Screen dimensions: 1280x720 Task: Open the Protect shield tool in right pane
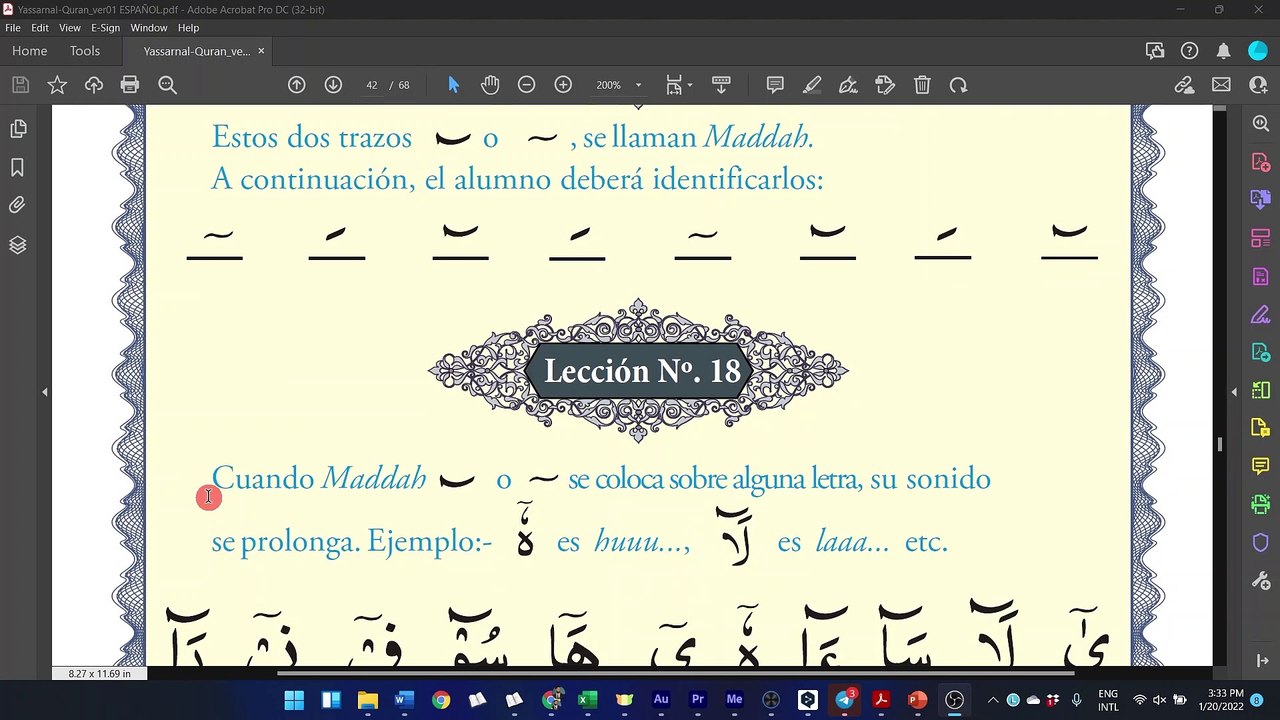pos(1260,543)
